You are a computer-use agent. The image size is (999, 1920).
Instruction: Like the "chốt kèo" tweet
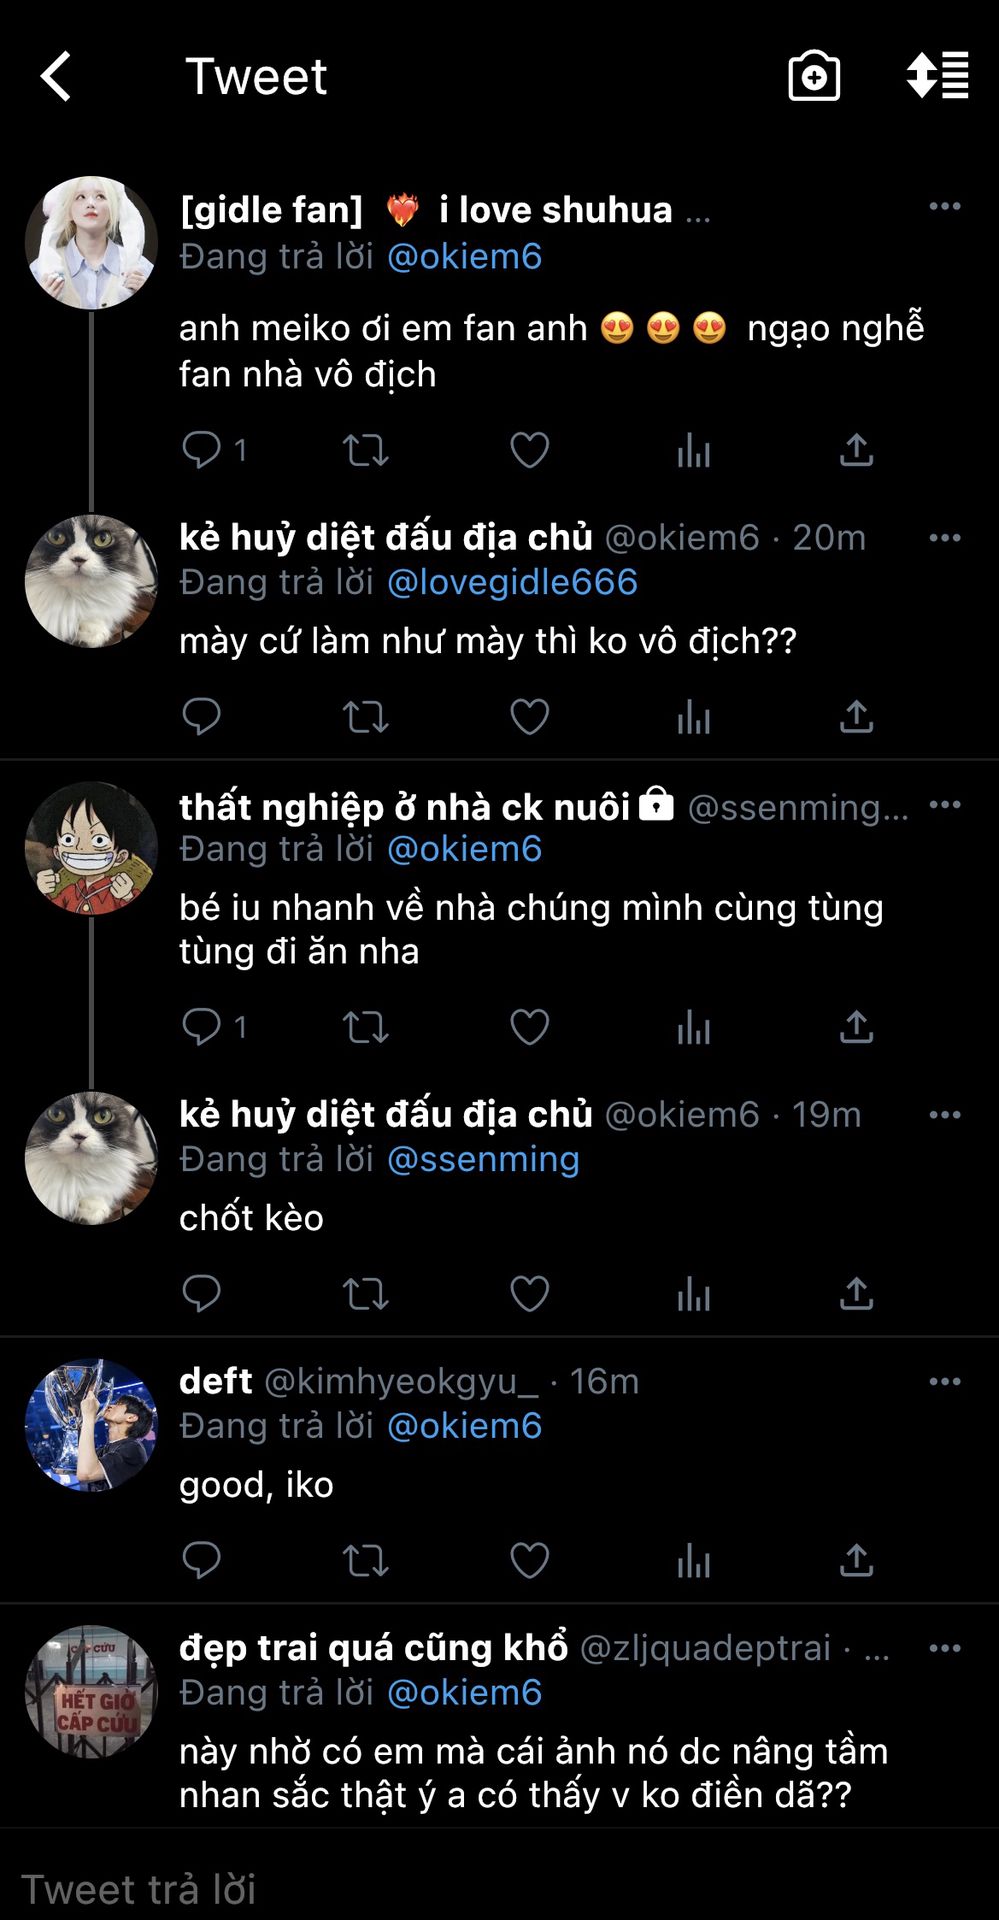(x=529, y=1293)
